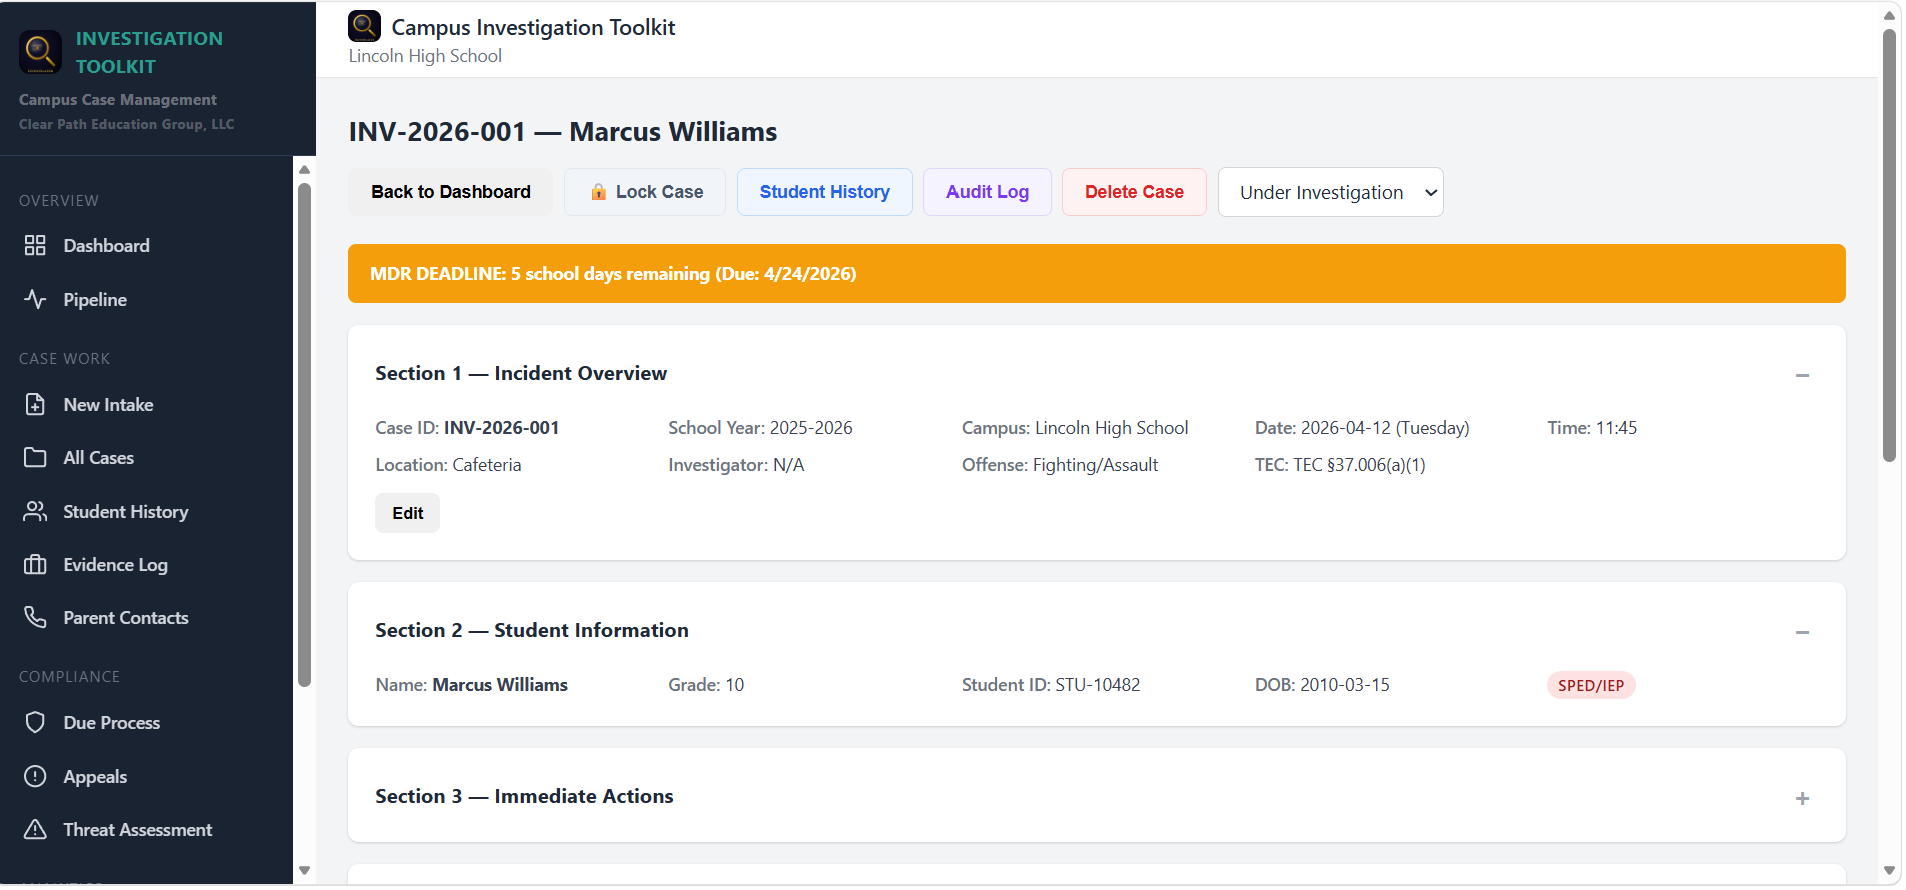Image resolution: width=1906 pixels, height=890 pixels.
Task: Go Back to Dashboard
Action: pos(450,192)
